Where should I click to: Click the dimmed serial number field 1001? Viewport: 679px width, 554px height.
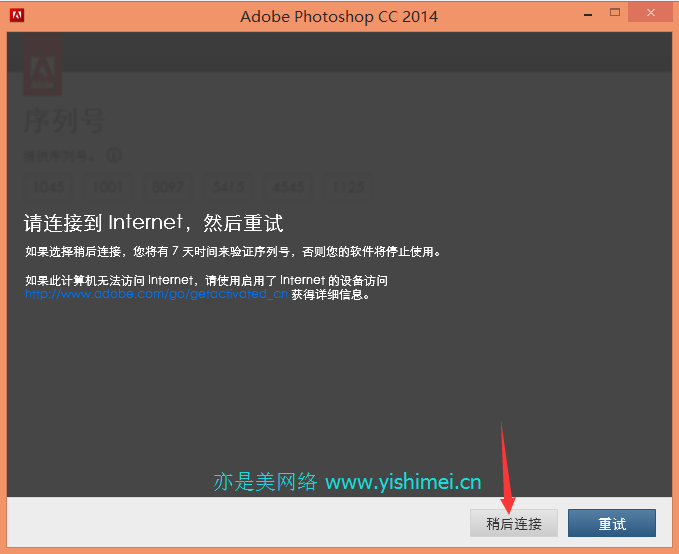click(108, 187)
